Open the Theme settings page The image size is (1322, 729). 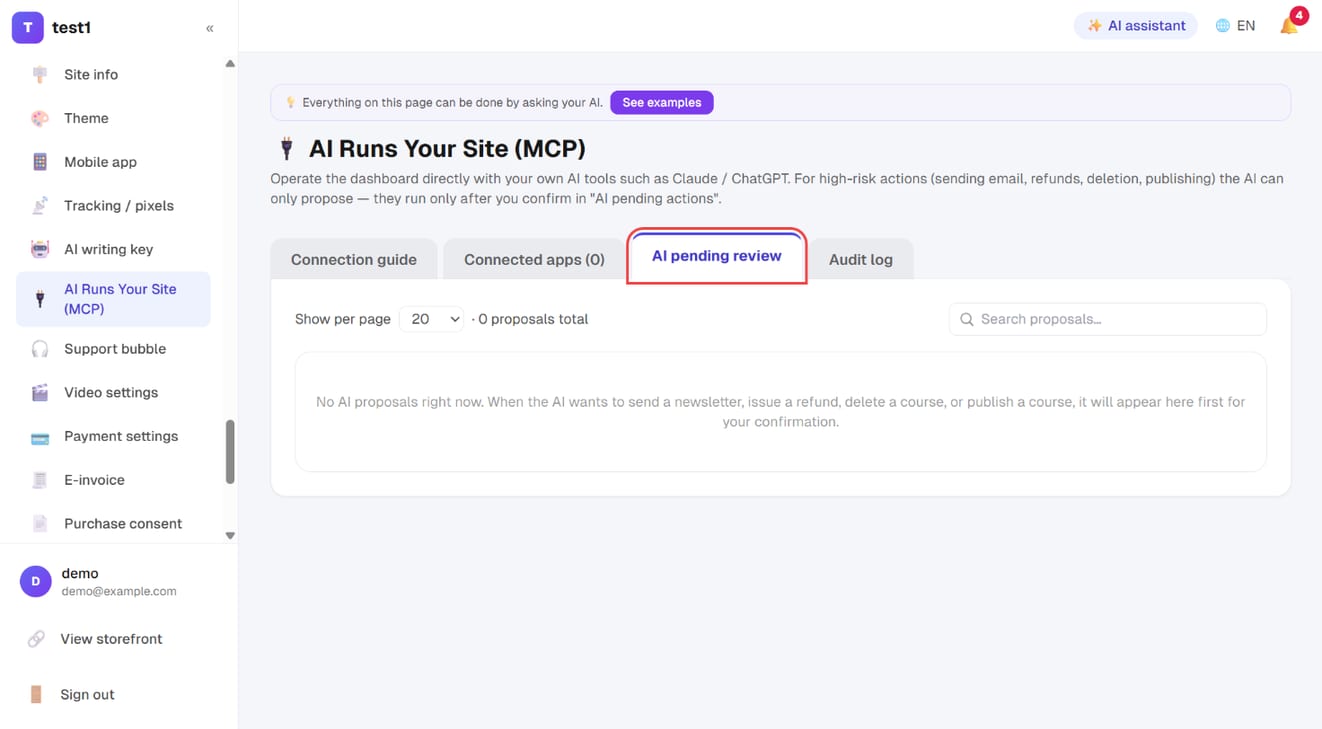tap(113, 118)
